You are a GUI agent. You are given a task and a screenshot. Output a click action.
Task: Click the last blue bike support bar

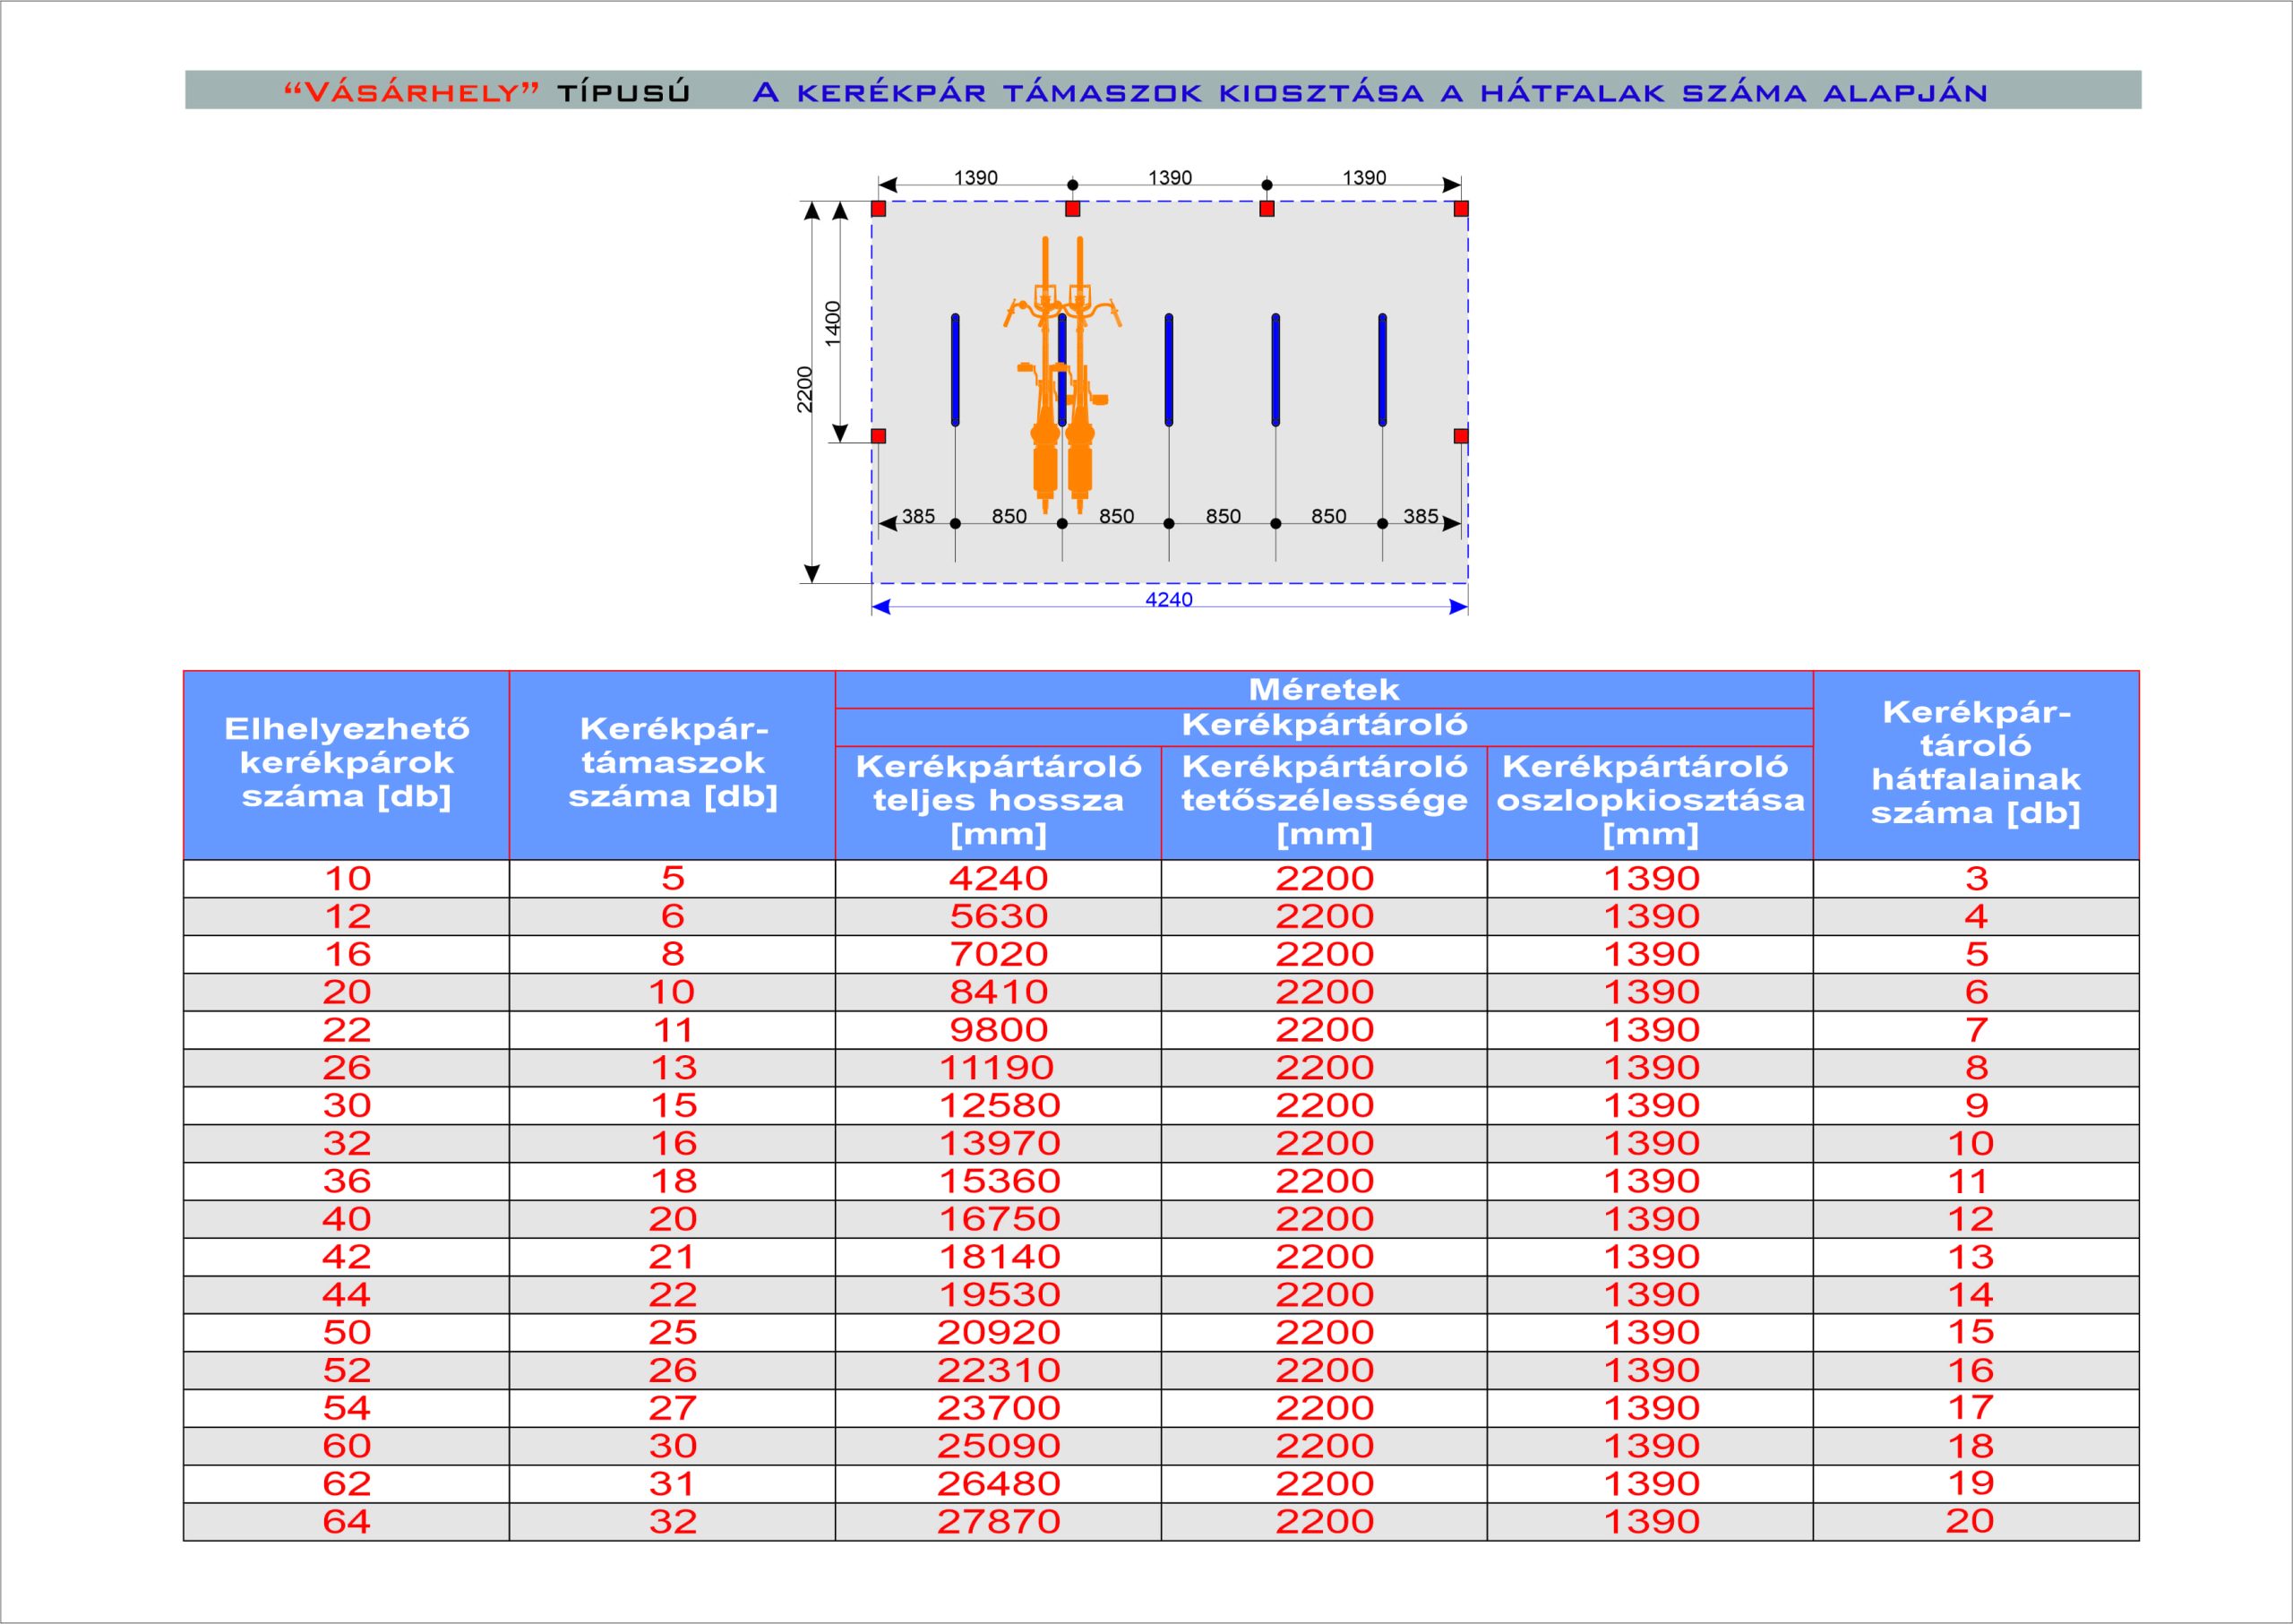pos(1382,370)
